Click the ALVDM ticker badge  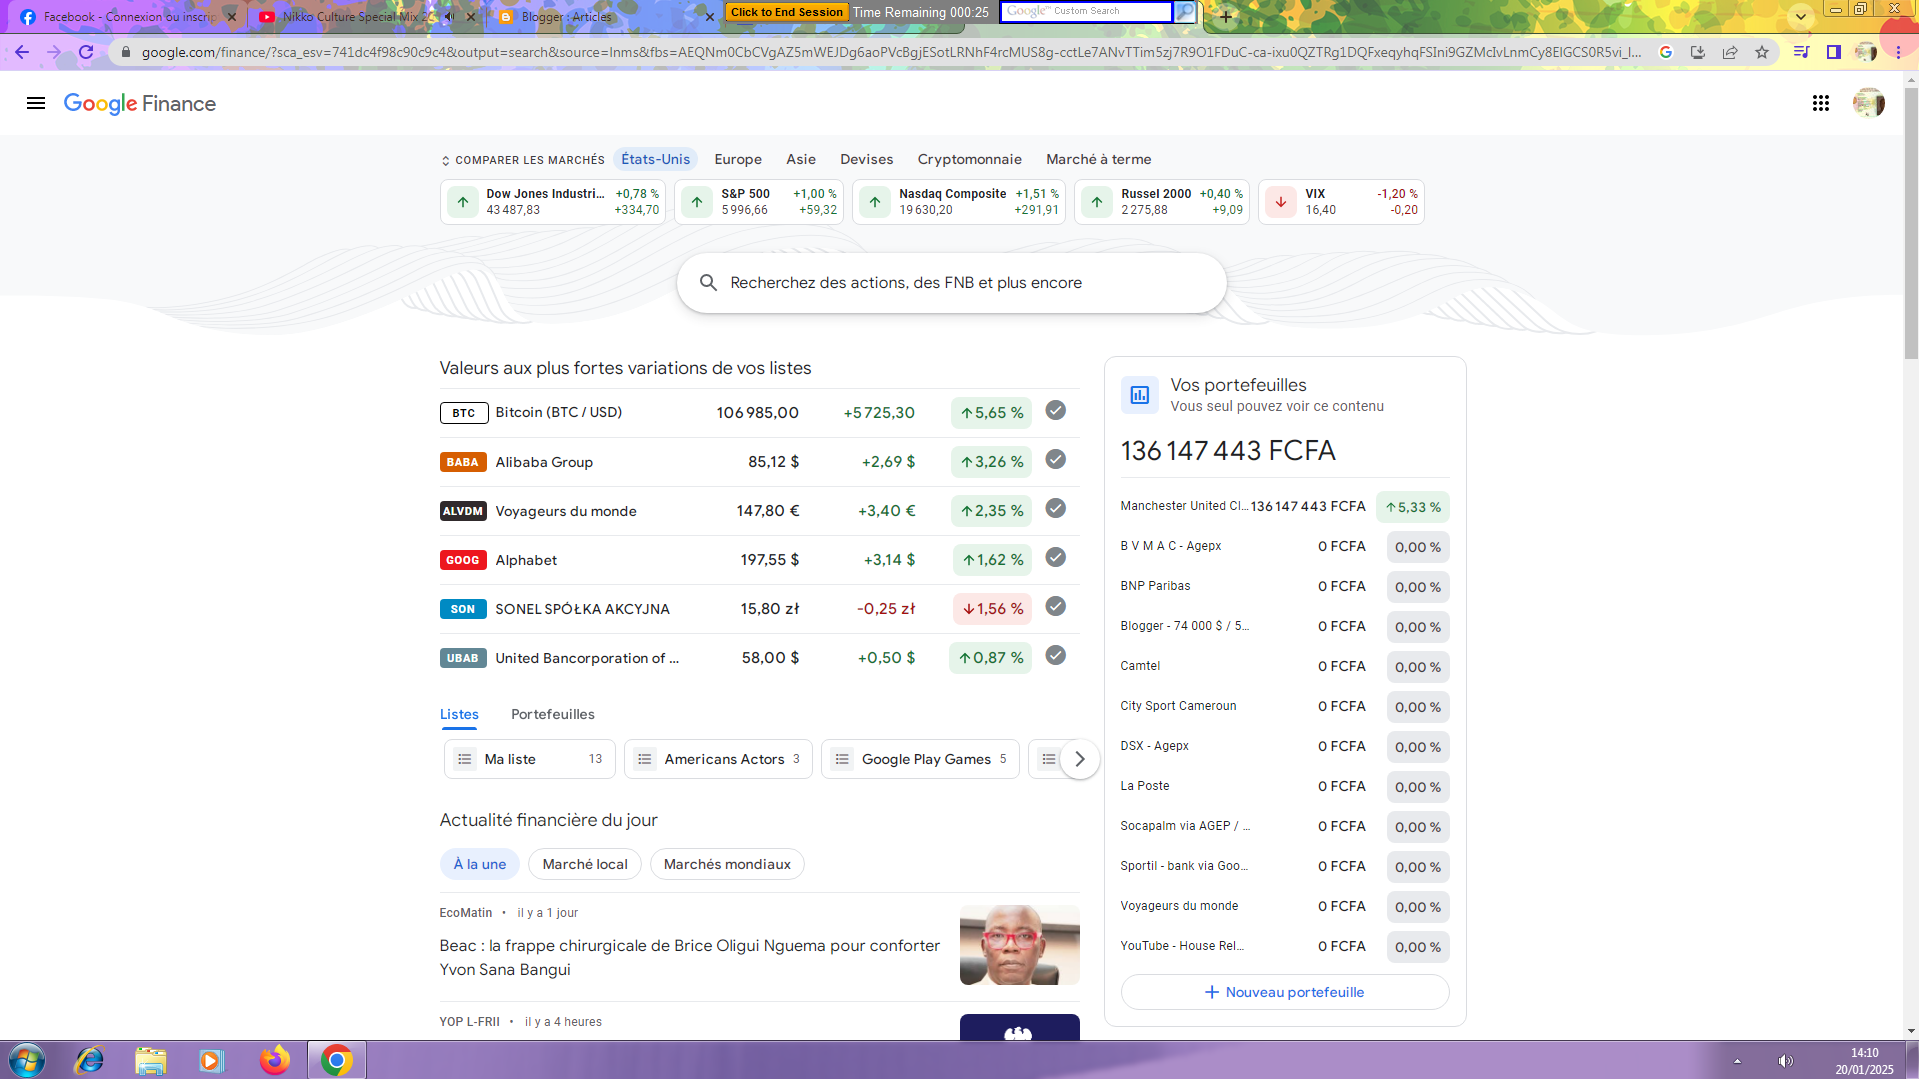coord(463,511)
